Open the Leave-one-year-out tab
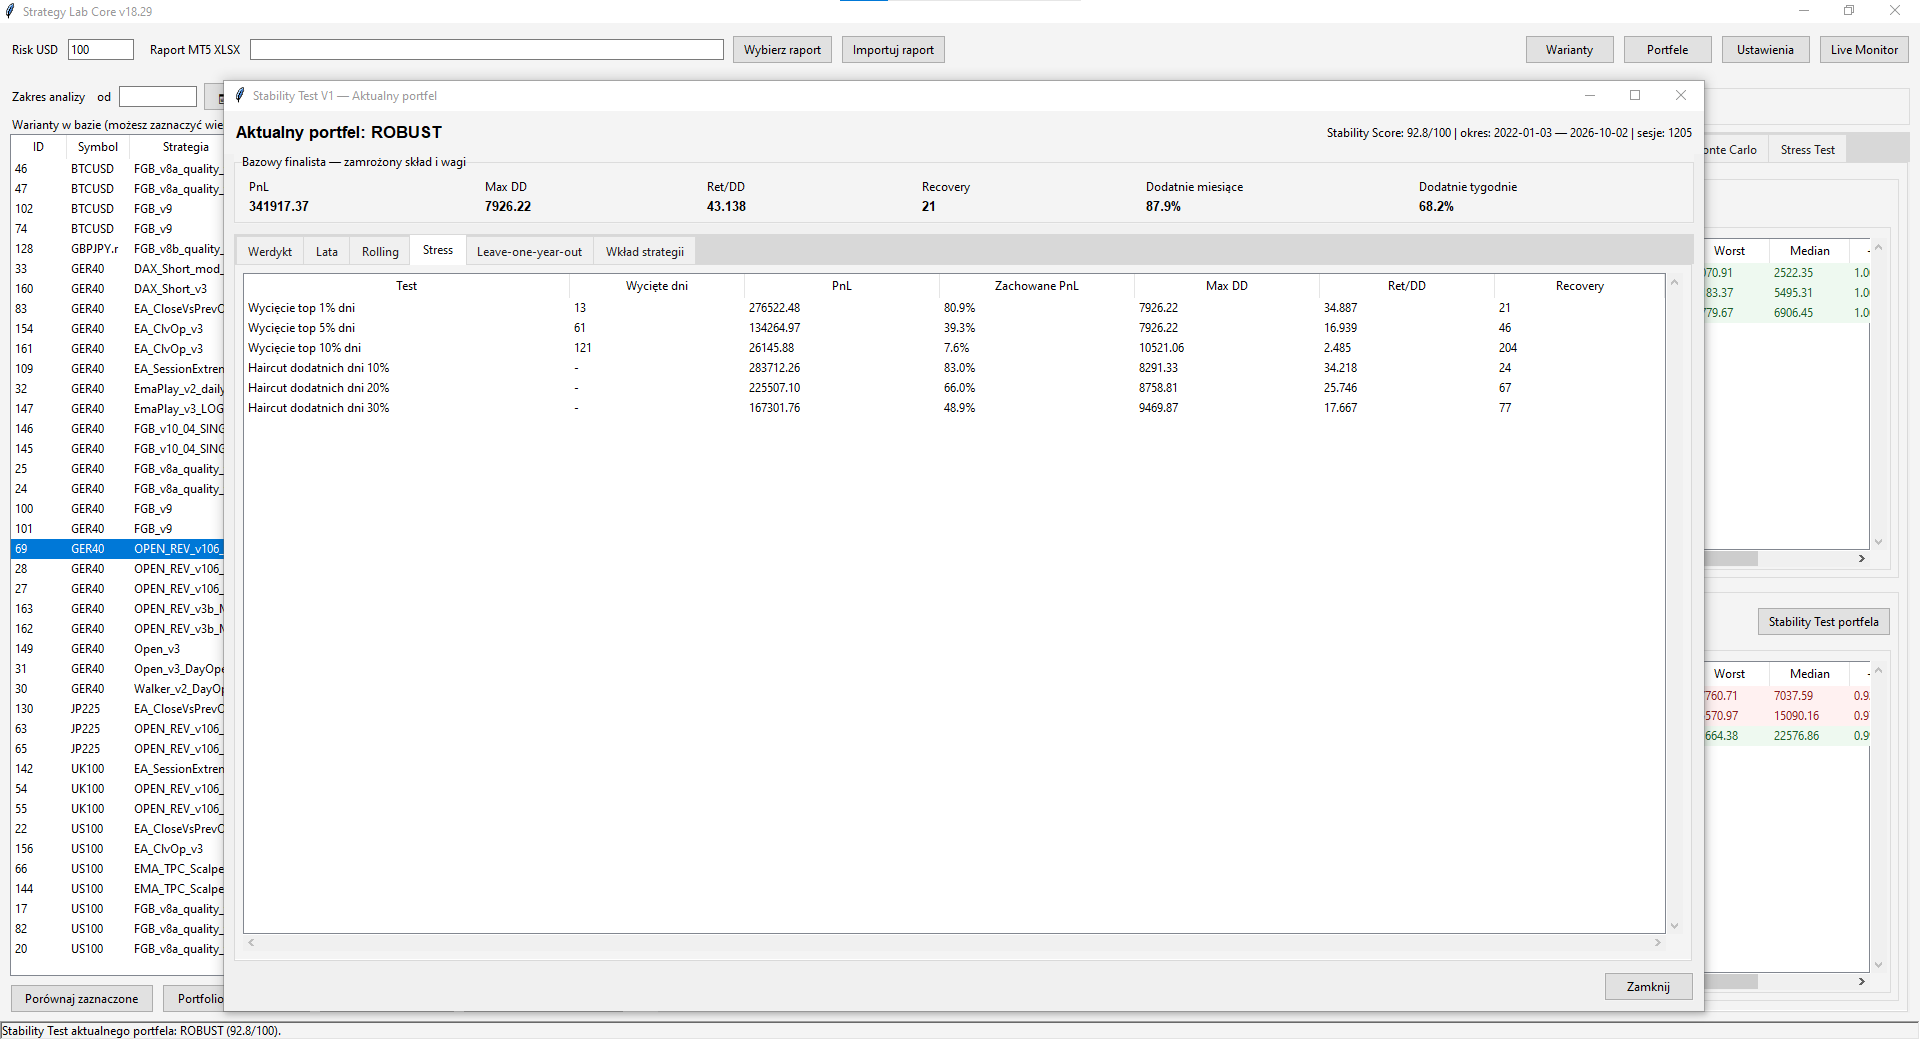1920x1039 pixels. pos(529,251)
